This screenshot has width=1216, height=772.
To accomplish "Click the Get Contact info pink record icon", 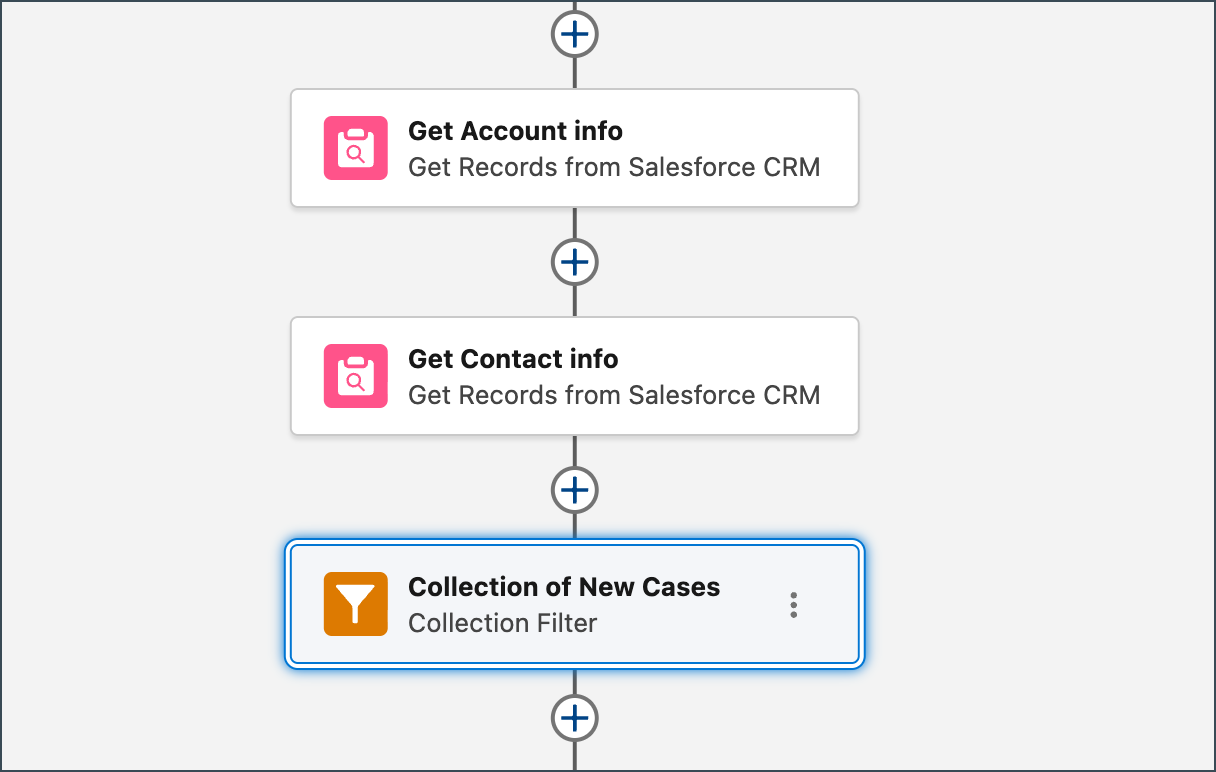I will tap(355, 376).
